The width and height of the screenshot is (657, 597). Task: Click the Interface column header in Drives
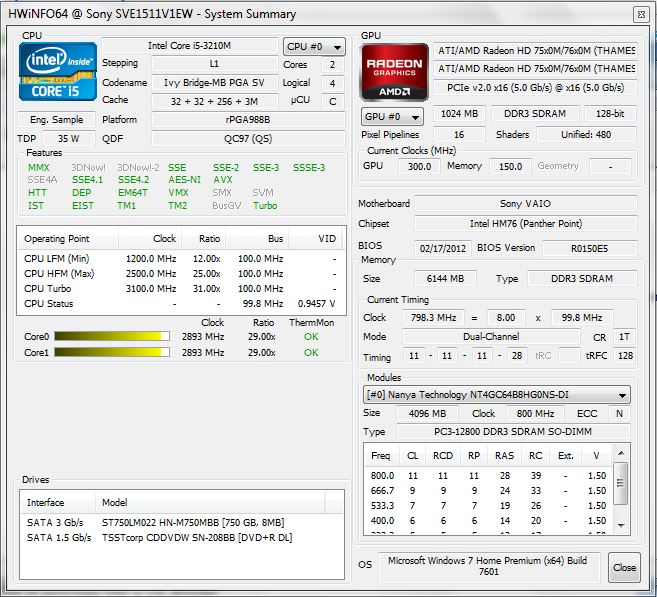point(57,502)
